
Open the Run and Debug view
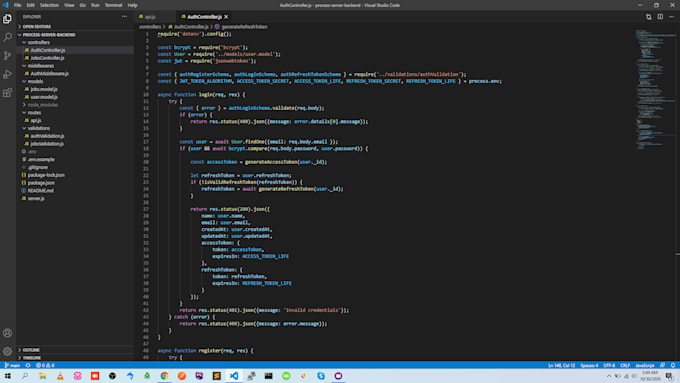pos(7,74)
